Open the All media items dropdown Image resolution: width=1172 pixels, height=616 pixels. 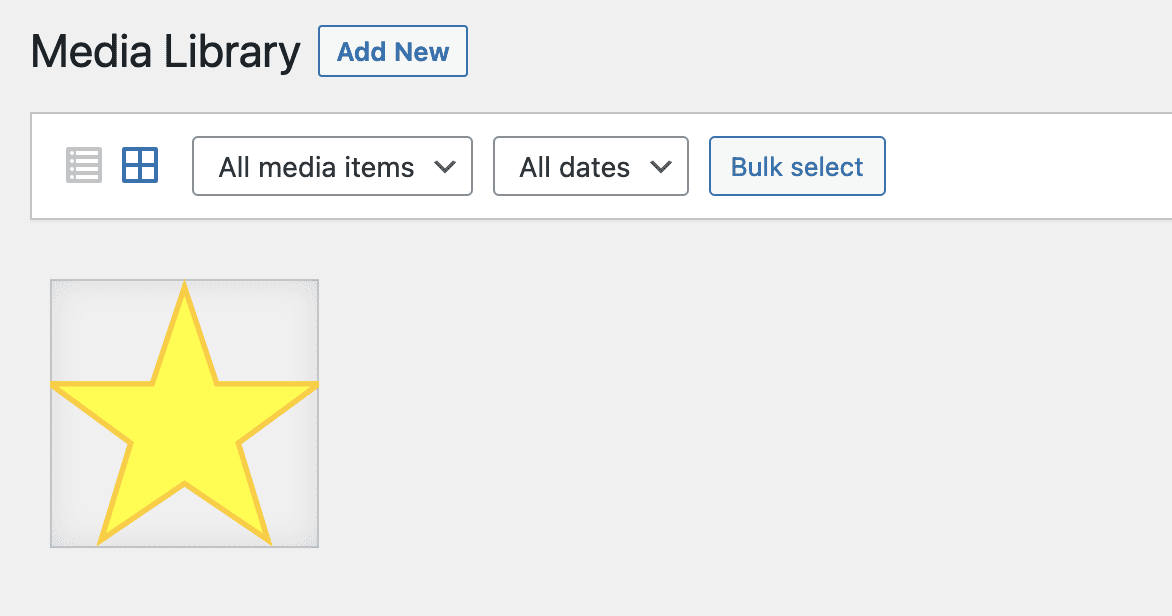click(331, 166)
